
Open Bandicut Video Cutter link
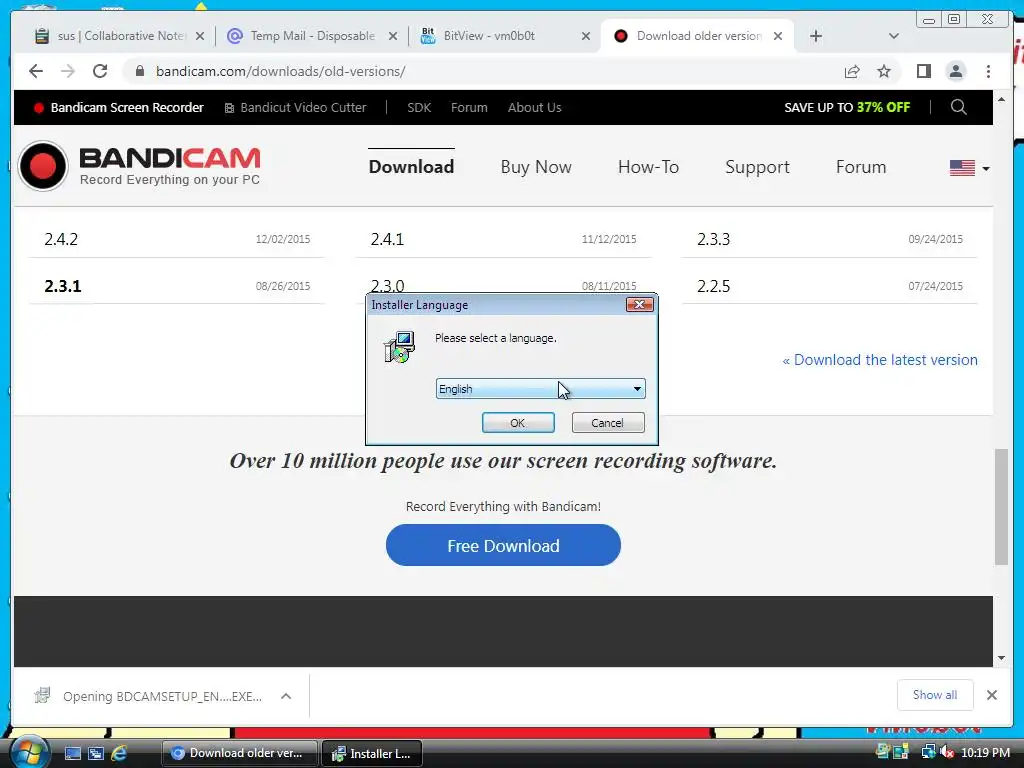[x=295, y=107]
